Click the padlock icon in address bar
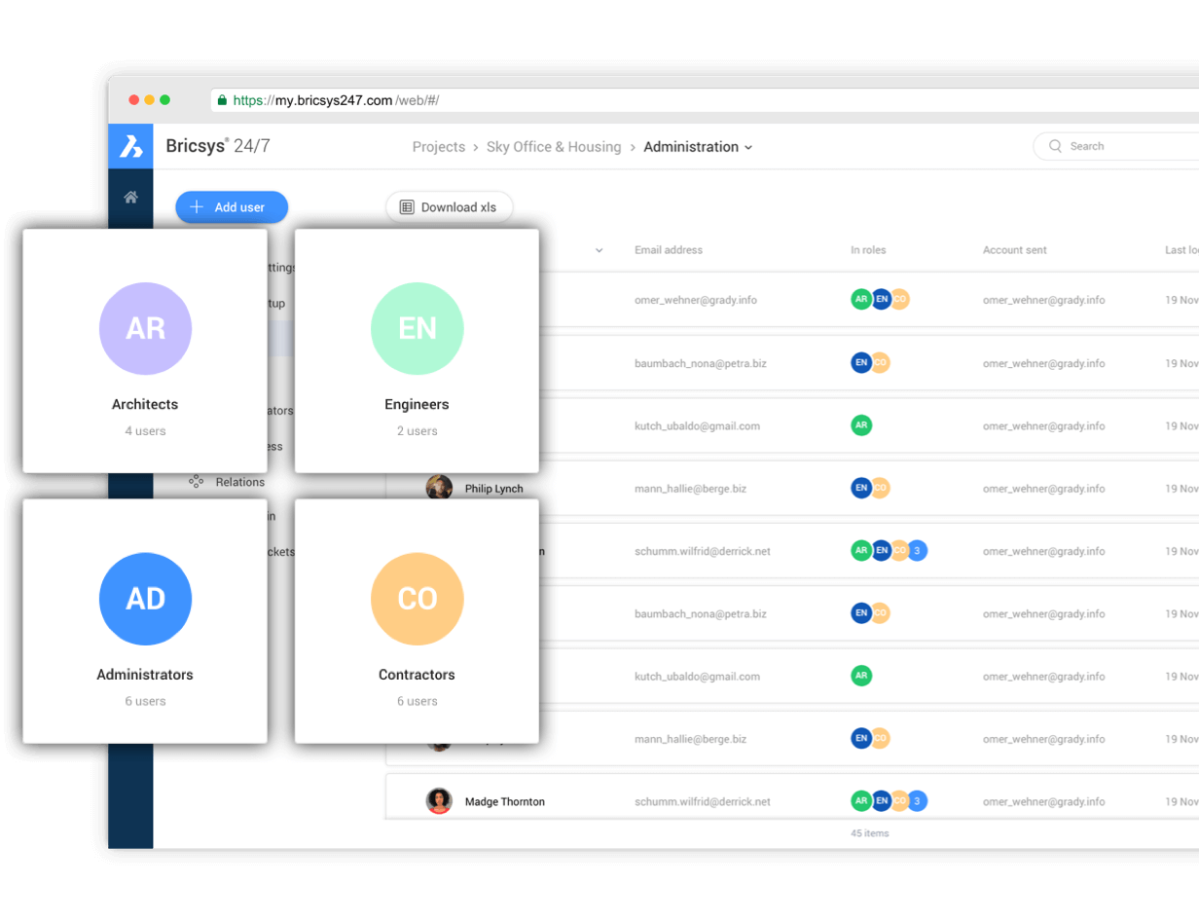 pos(222,100)
